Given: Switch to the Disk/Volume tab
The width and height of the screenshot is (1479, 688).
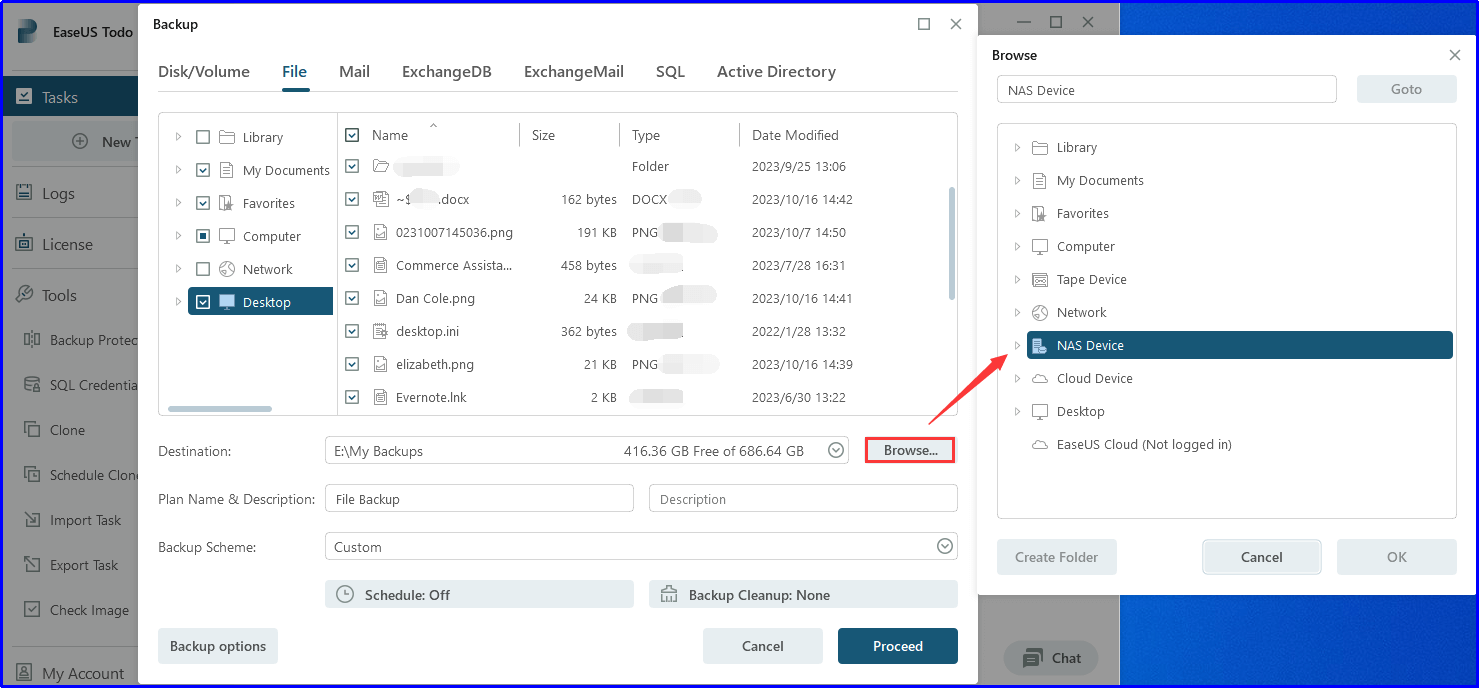Looking at the screenshot, I should coord(204,72).
